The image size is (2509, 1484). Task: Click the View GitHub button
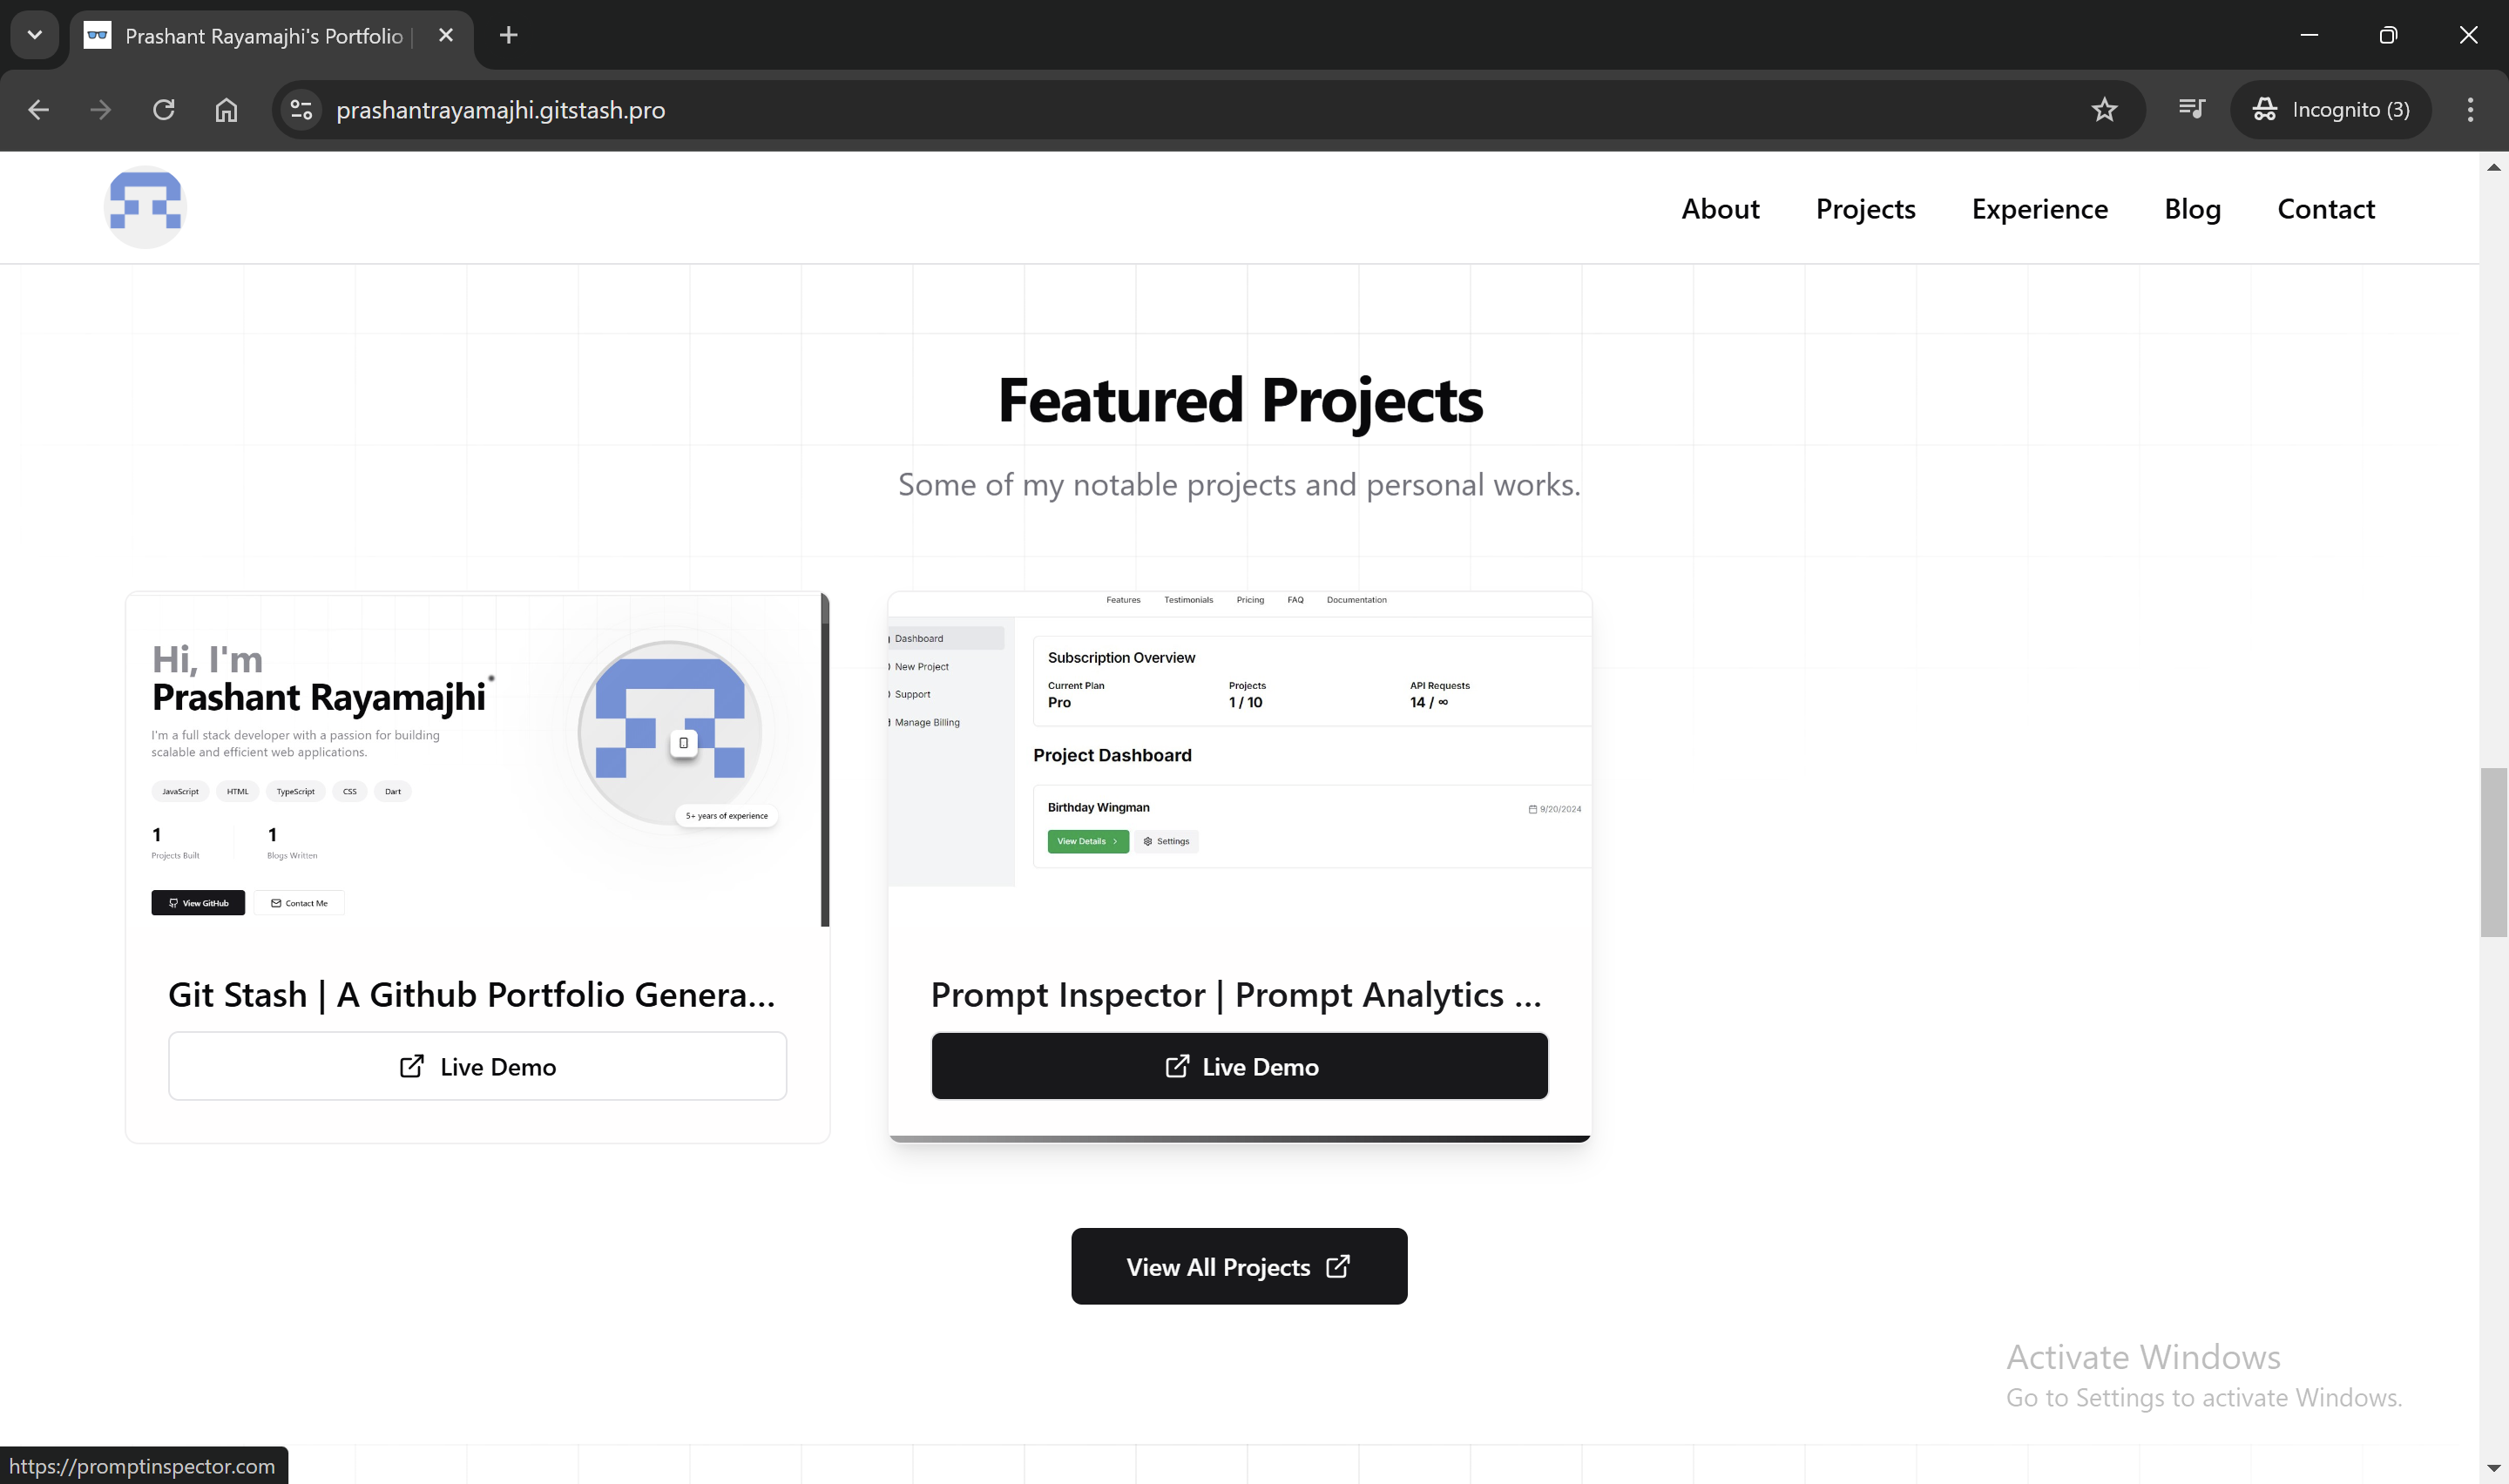197,902
